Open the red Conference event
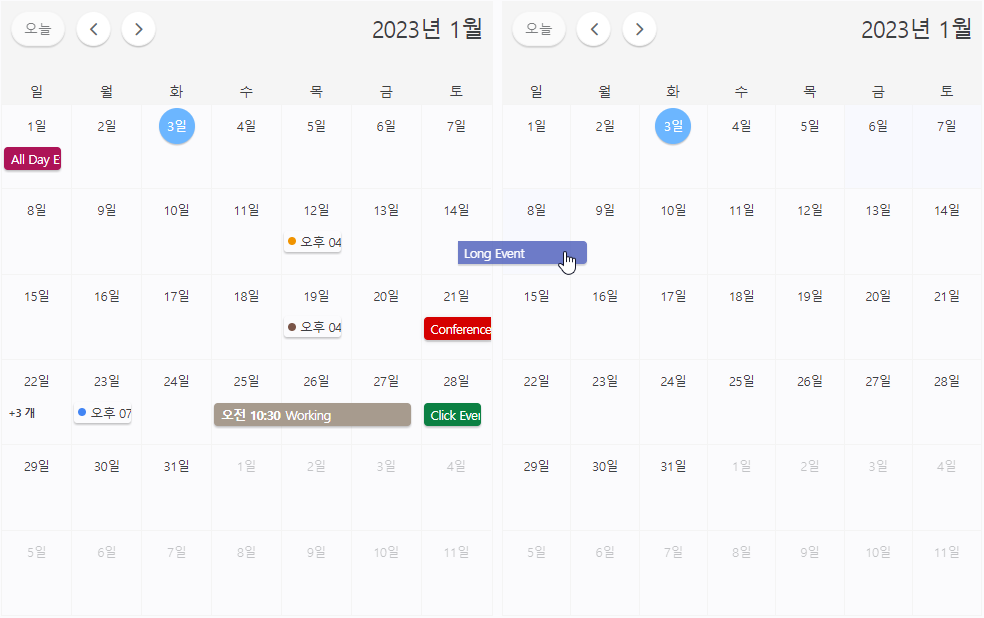This screenshot has width=984, height=618. point(457,329)
